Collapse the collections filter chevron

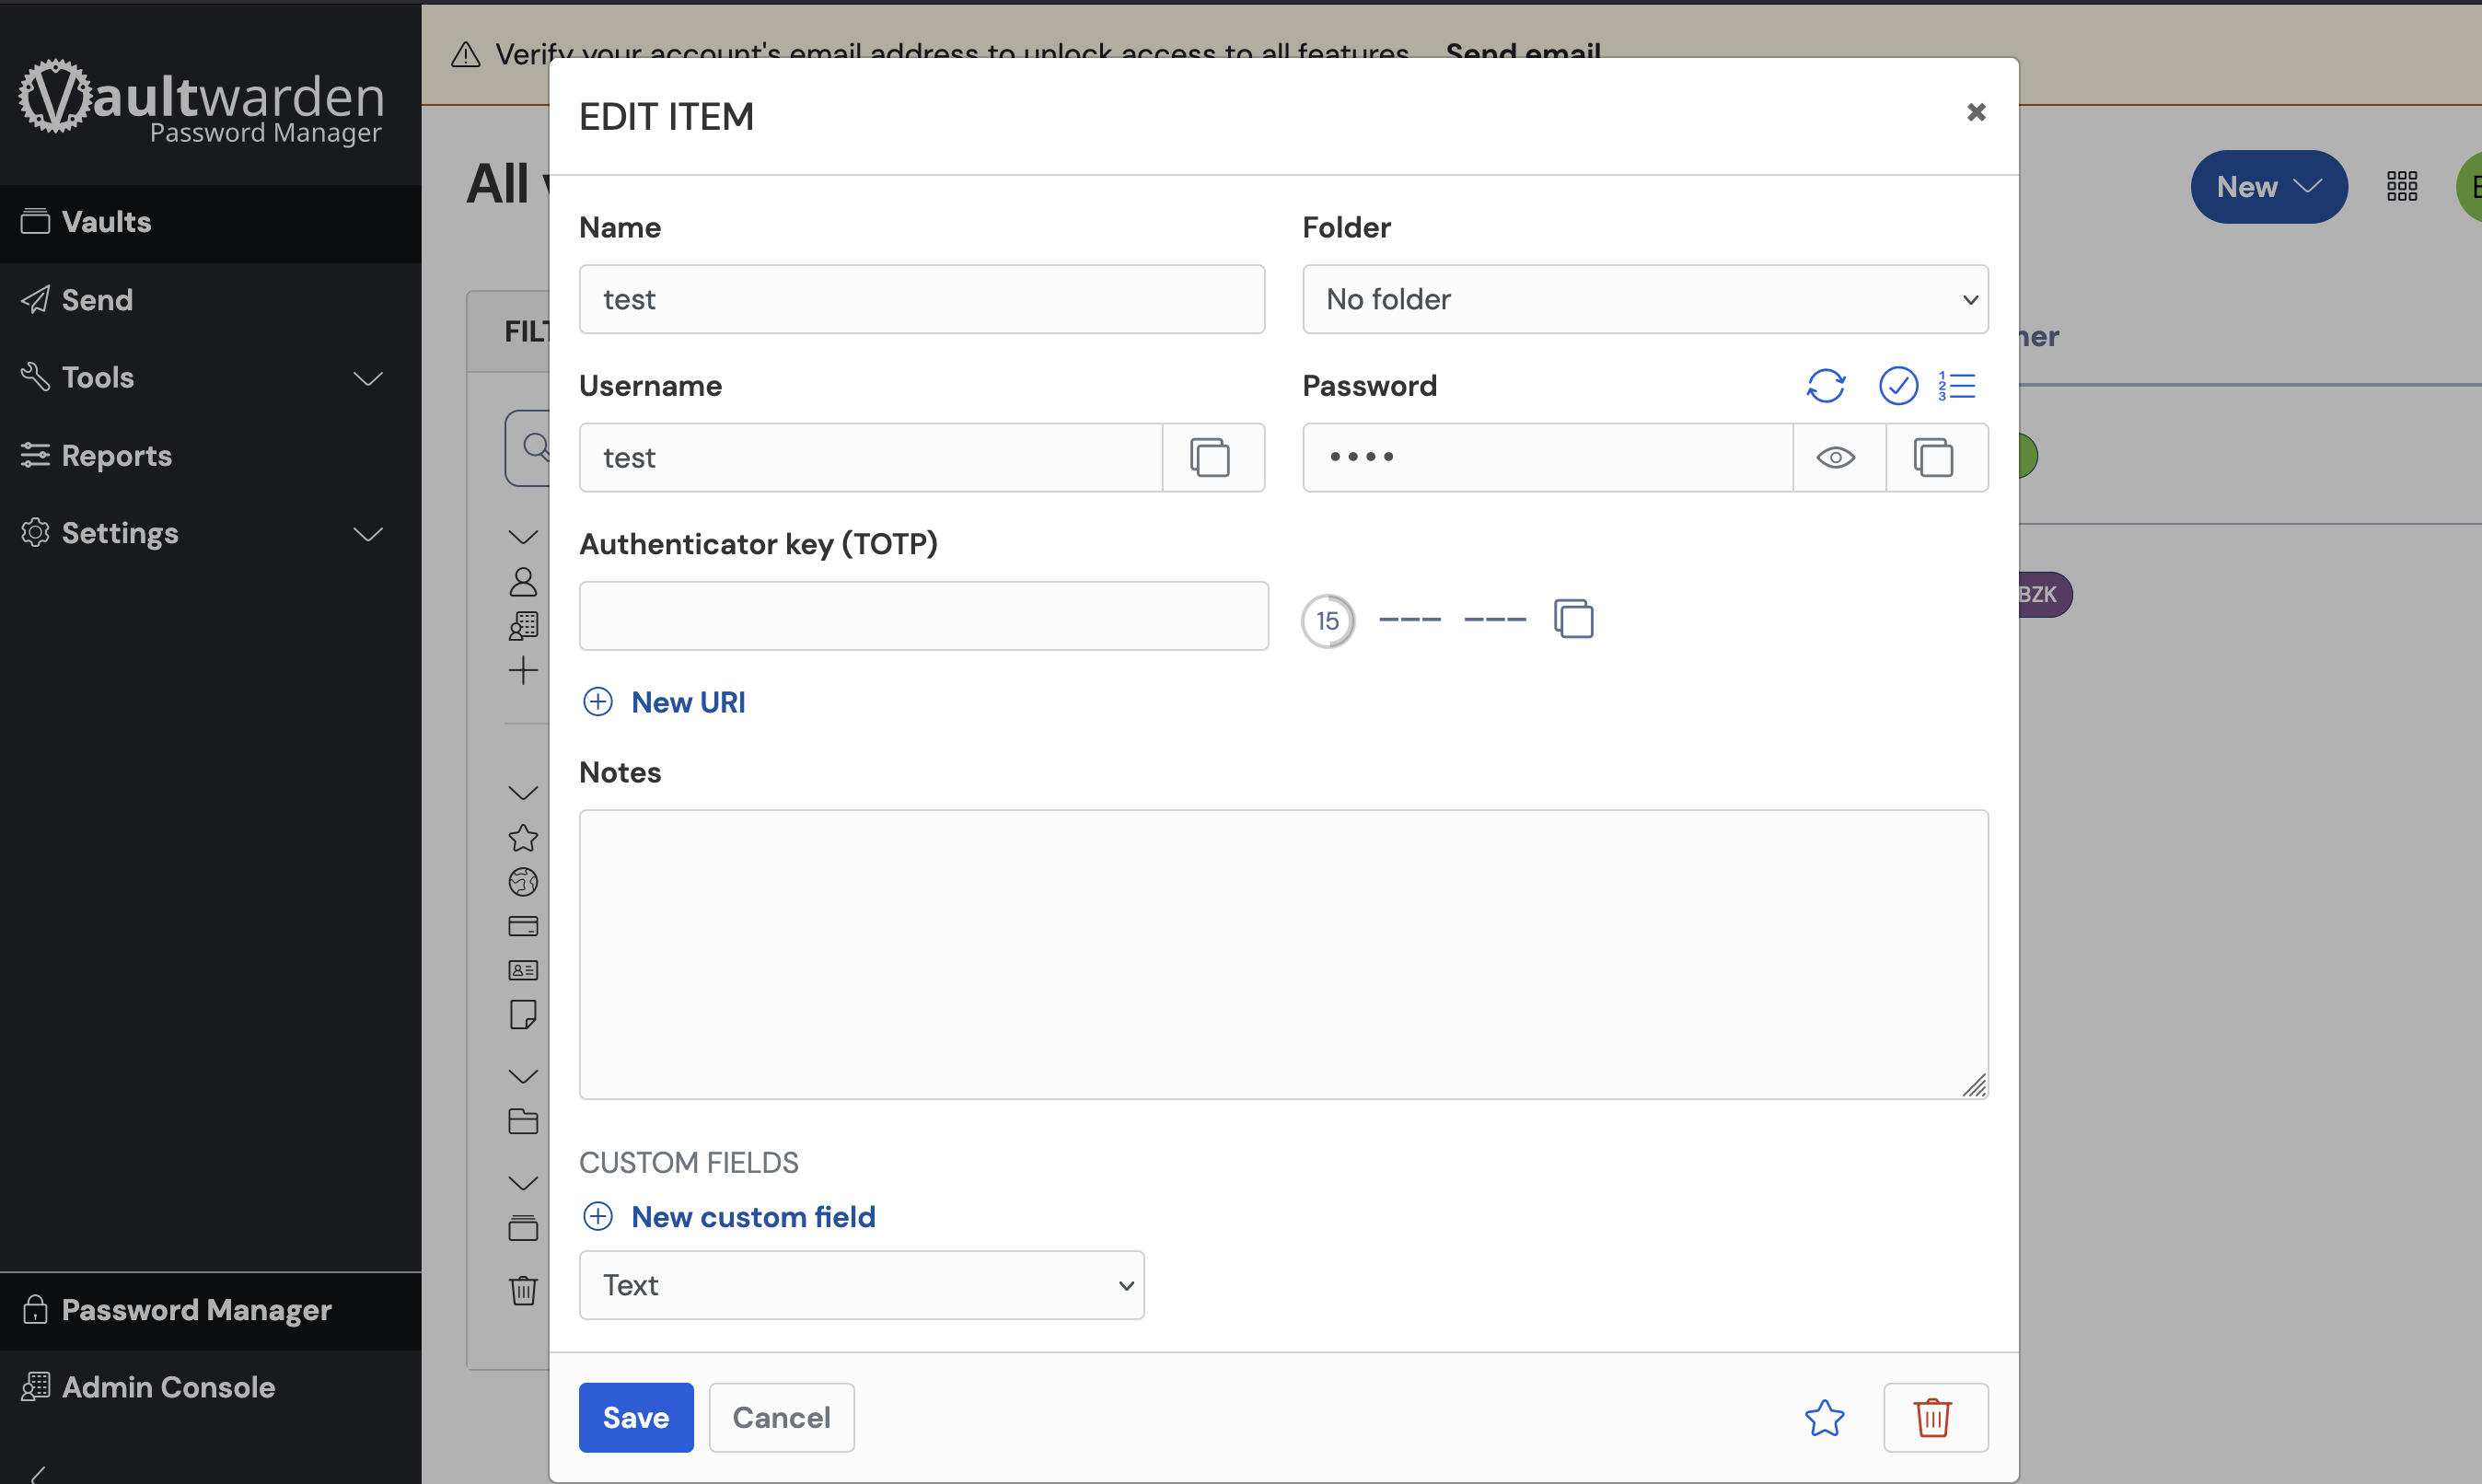(523, 1183)
